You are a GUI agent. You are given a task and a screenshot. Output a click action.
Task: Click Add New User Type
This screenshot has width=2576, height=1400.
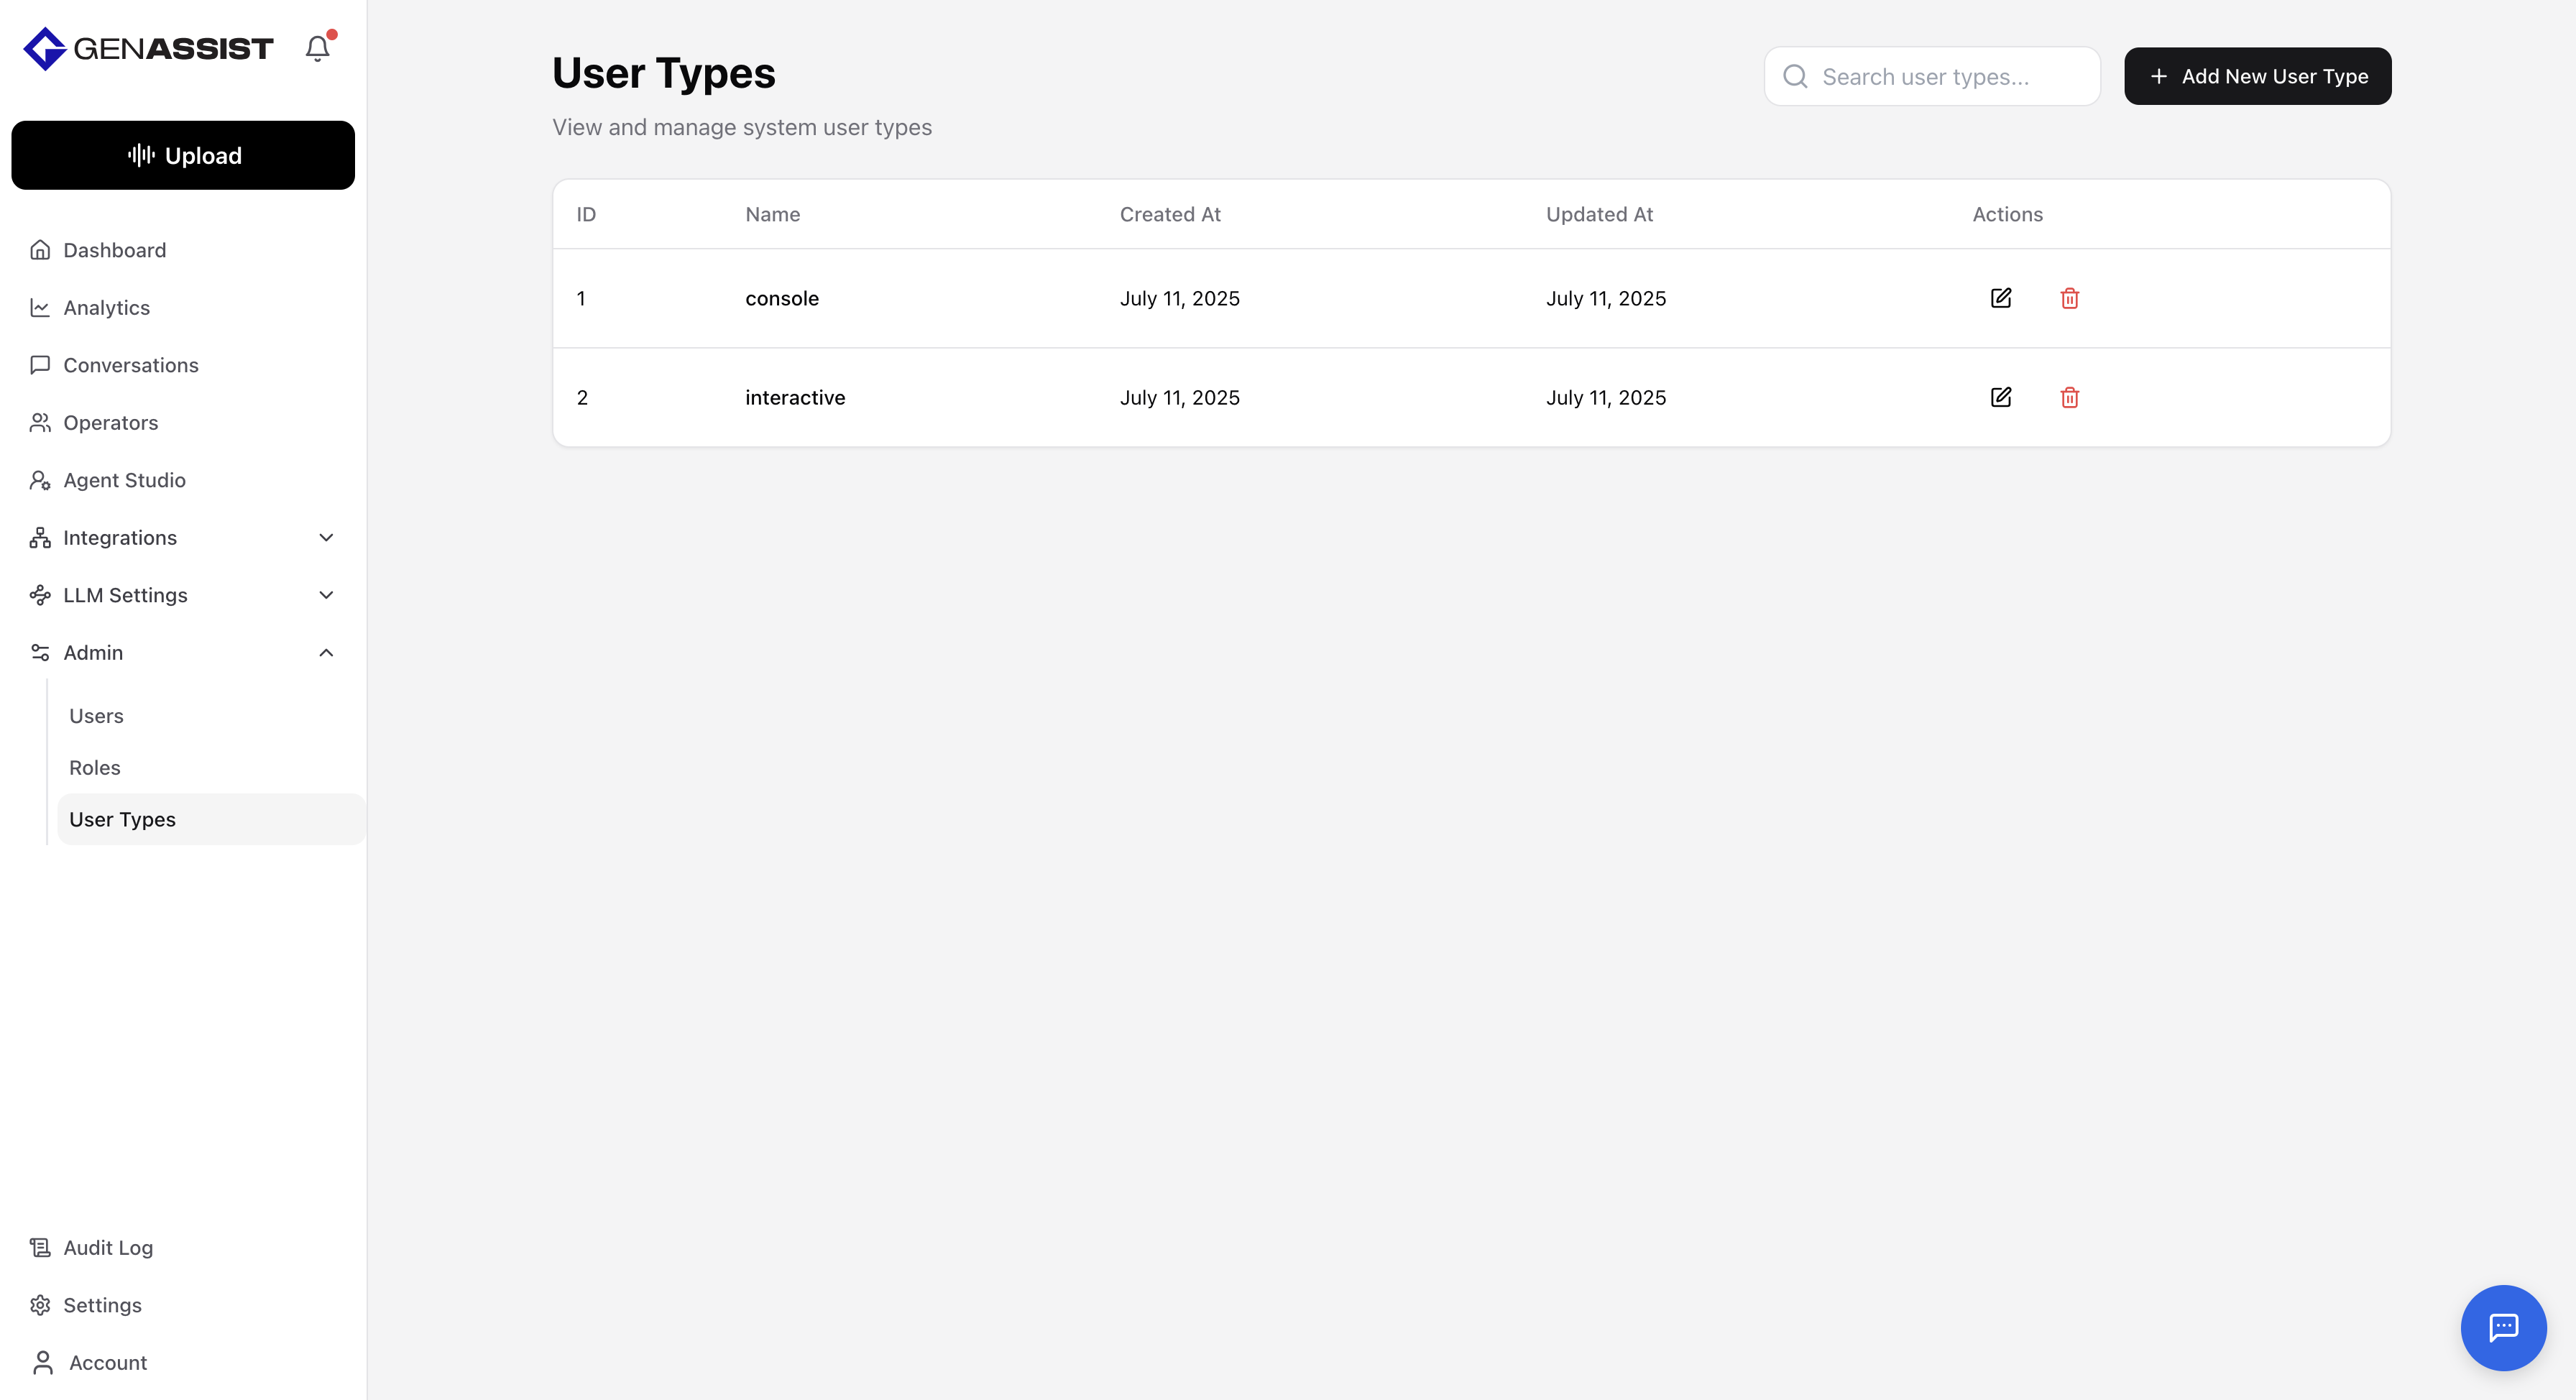[x=2257, y=77]
